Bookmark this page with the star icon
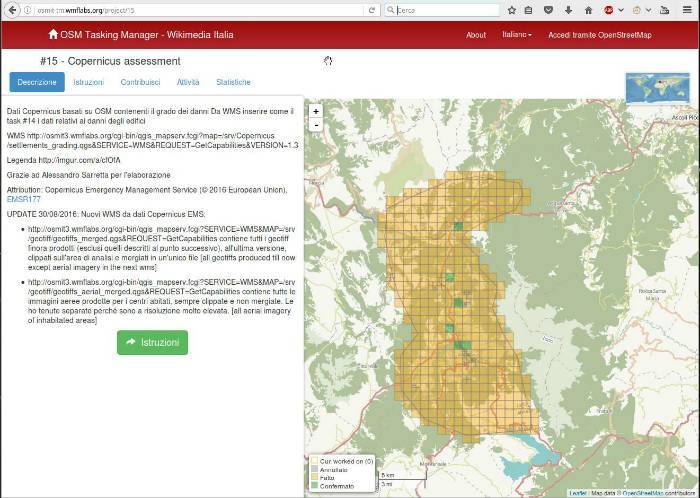Screen dimensions: 700x498 pos(512,10)
